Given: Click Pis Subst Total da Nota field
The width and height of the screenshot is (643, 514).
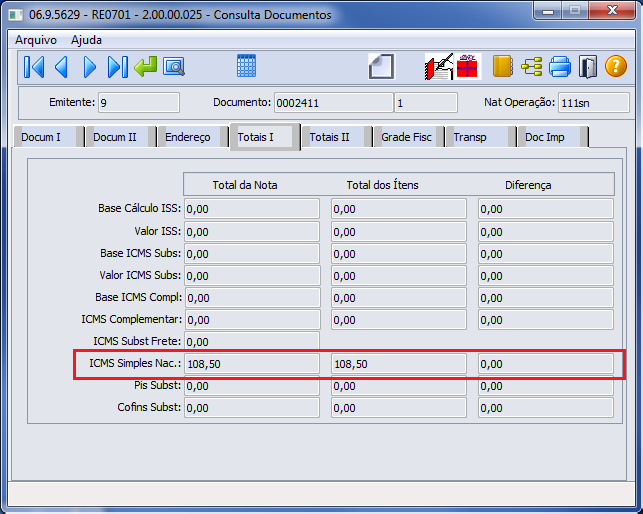Looking at the screenshot, I should [x=252, y=386].
